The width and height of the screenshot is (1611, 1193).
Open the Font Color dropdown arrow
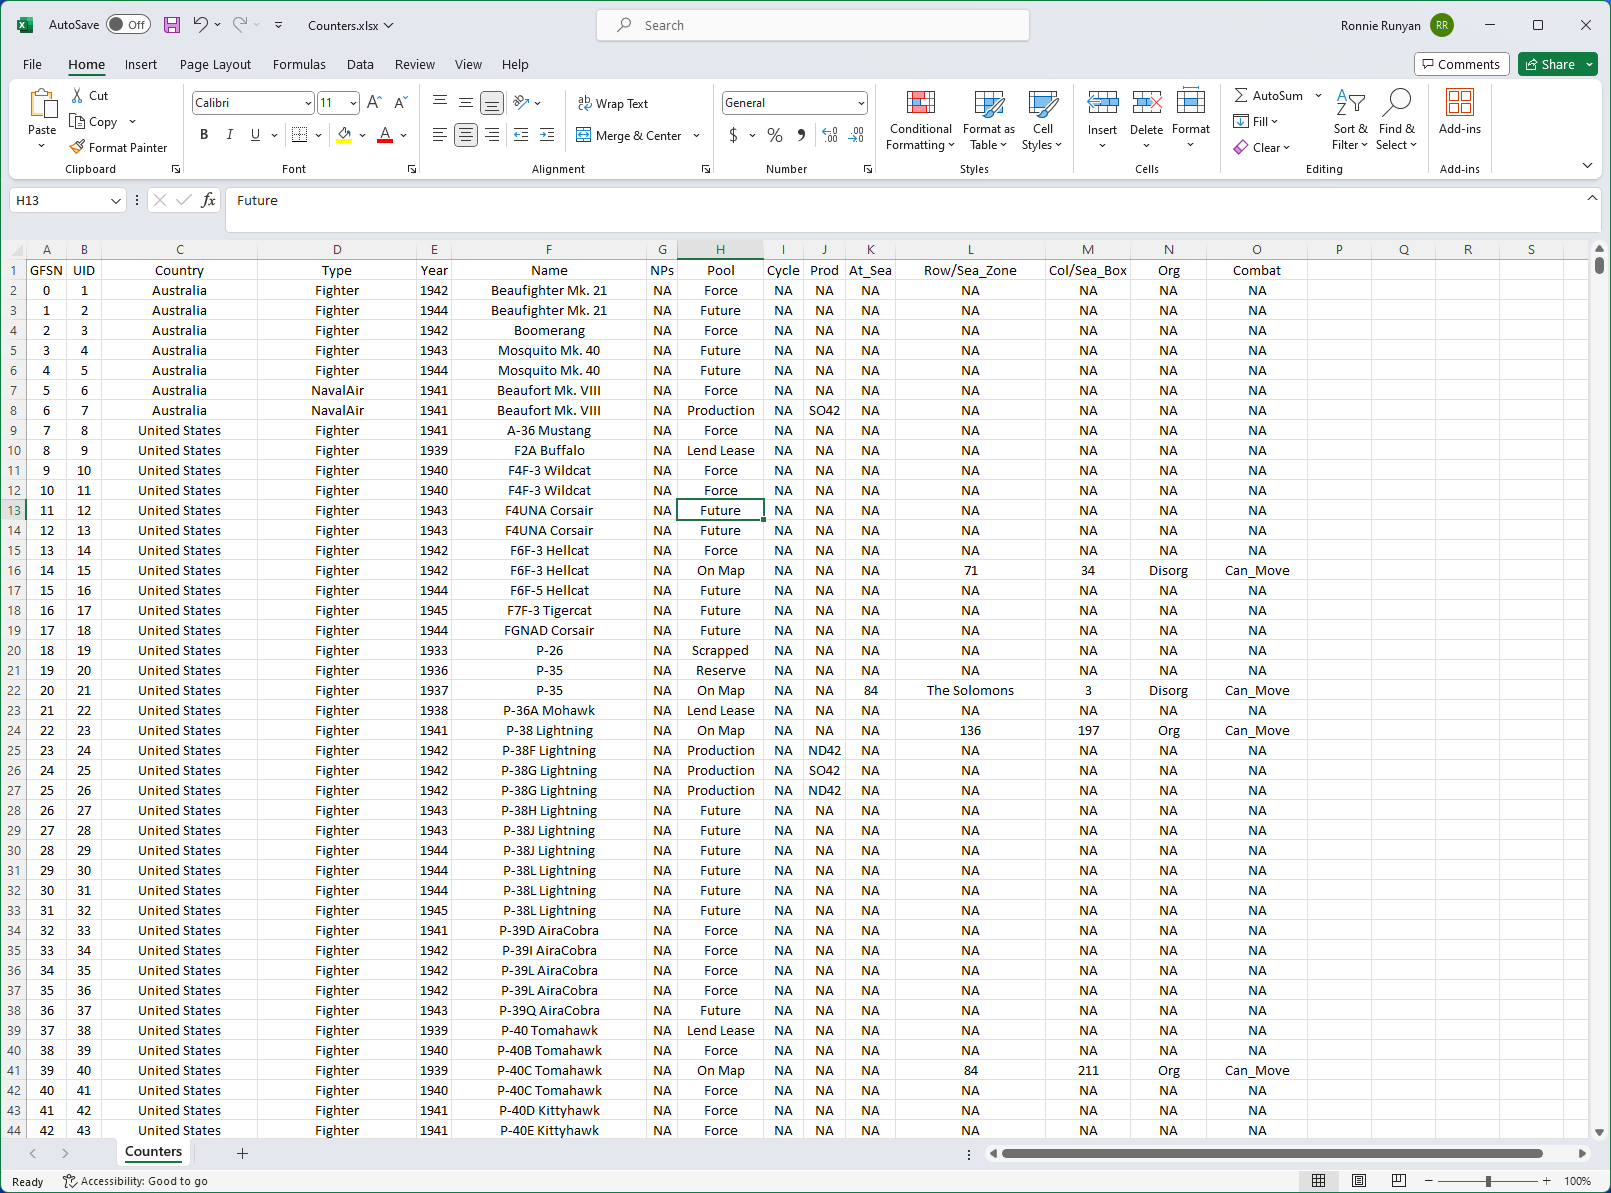(403, 134)
